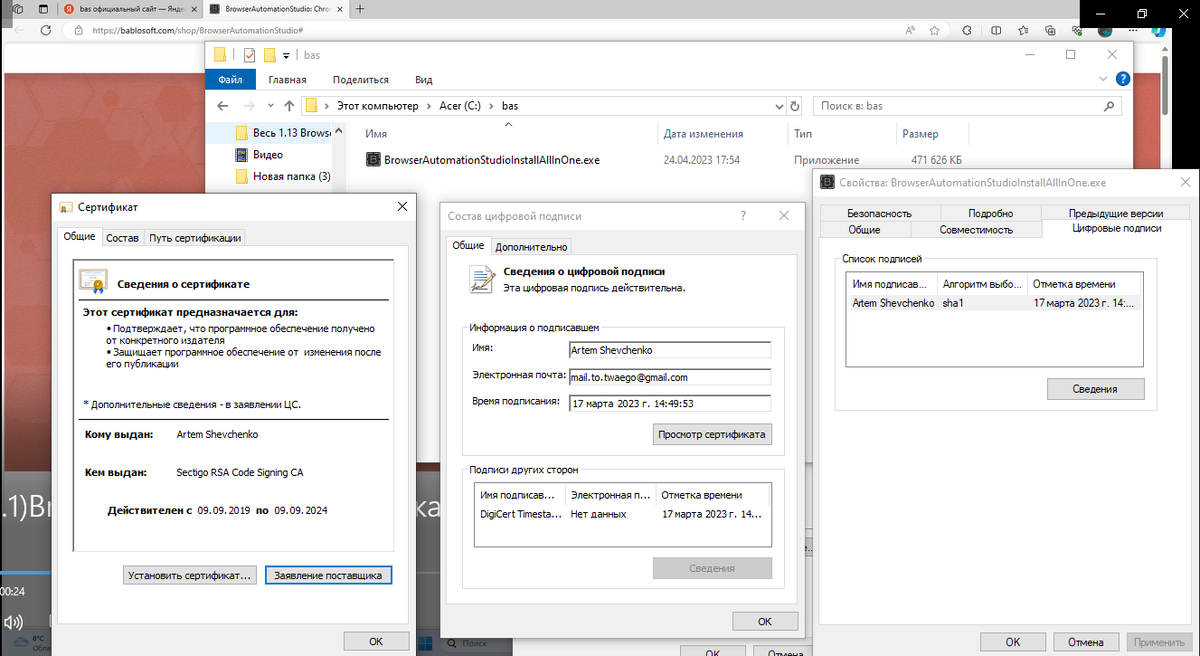Click the browser address bar URL

click(x=197, y=31)
